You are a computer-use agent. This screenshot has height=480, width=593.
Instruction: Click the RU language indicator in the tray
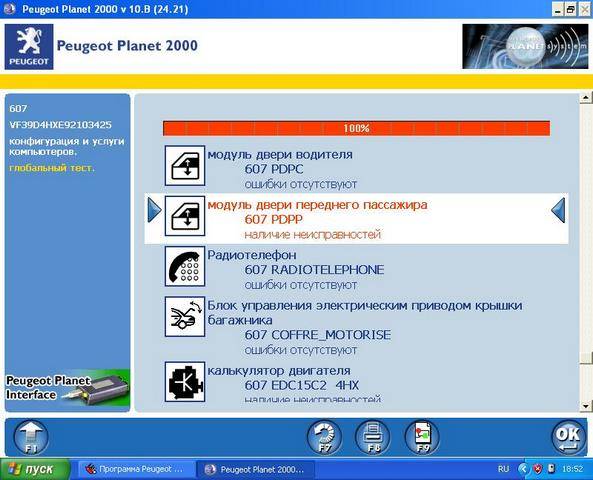coord(503,469)
